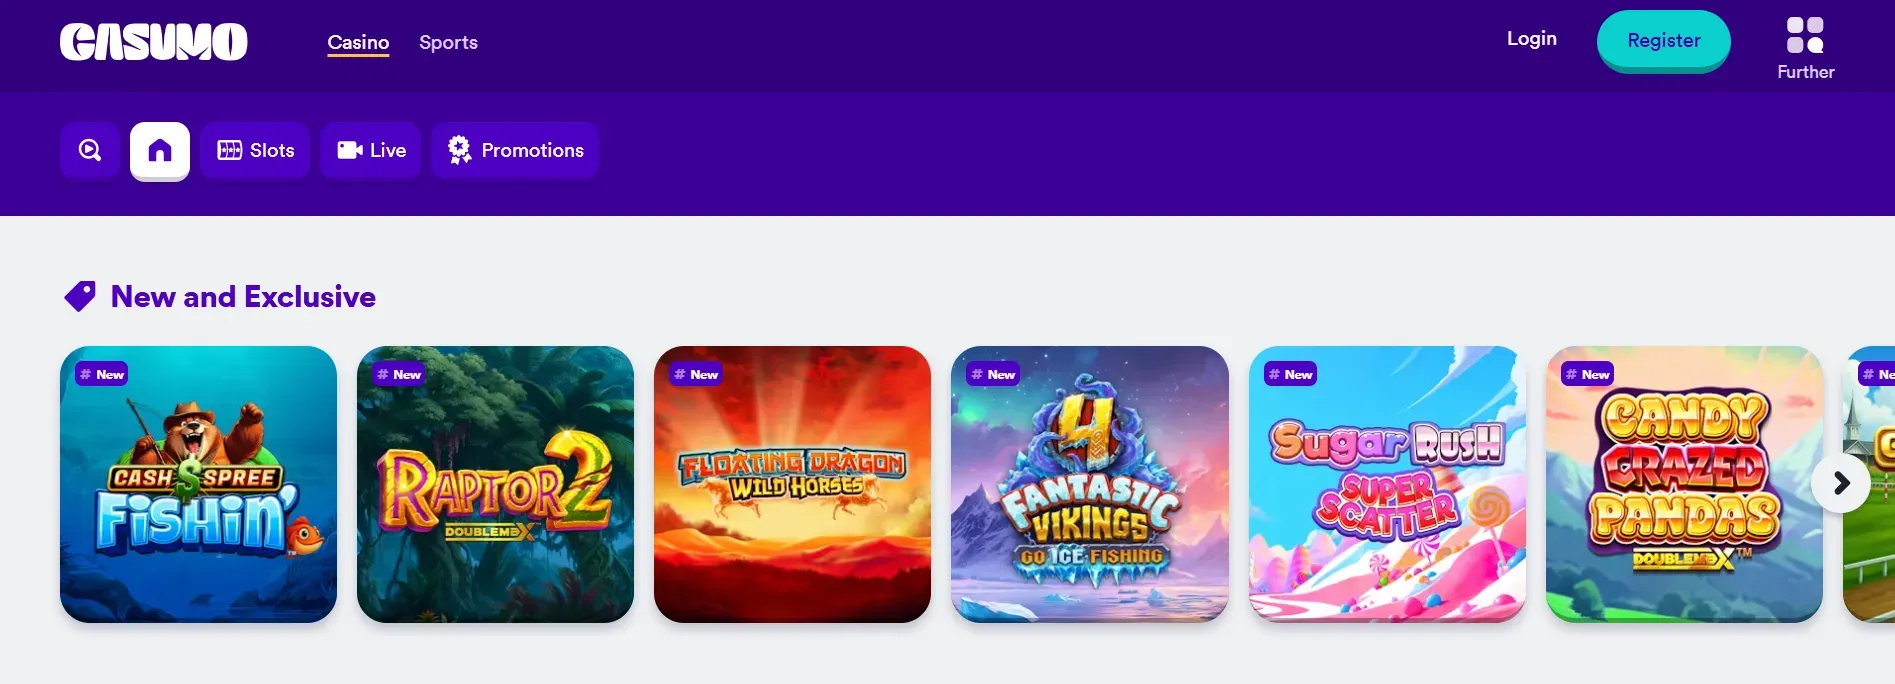Viewport: 1895px width, 684px height.
Task: Click the rosette icon in Promotions
Action: tap(459, 150)
